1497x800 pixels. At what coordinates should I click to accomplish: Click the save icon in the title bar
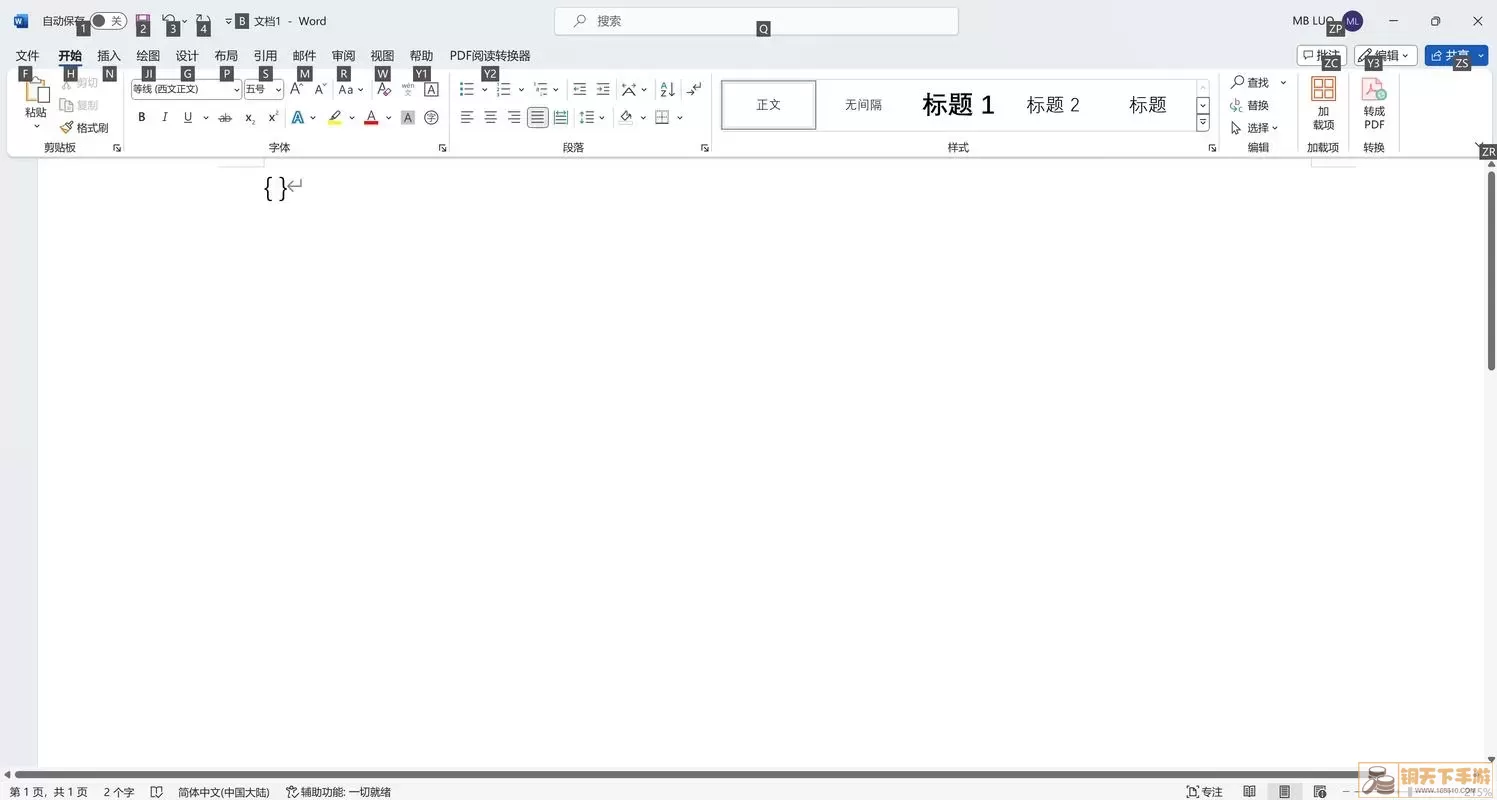(x=142, y=20)
